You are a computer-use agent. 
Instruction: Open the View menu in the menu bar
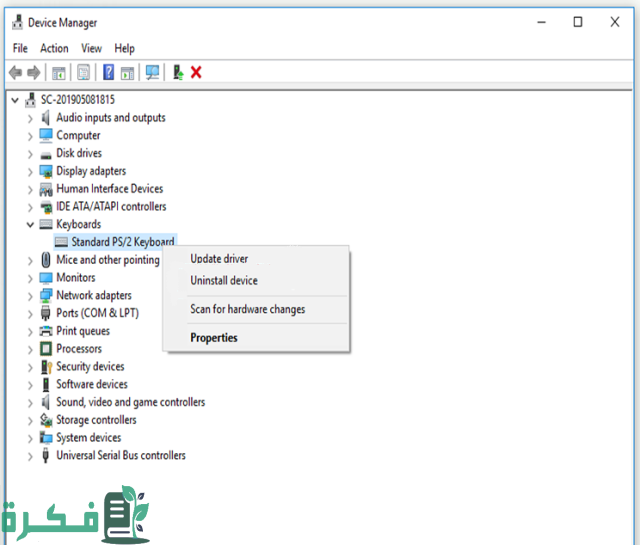91,48
